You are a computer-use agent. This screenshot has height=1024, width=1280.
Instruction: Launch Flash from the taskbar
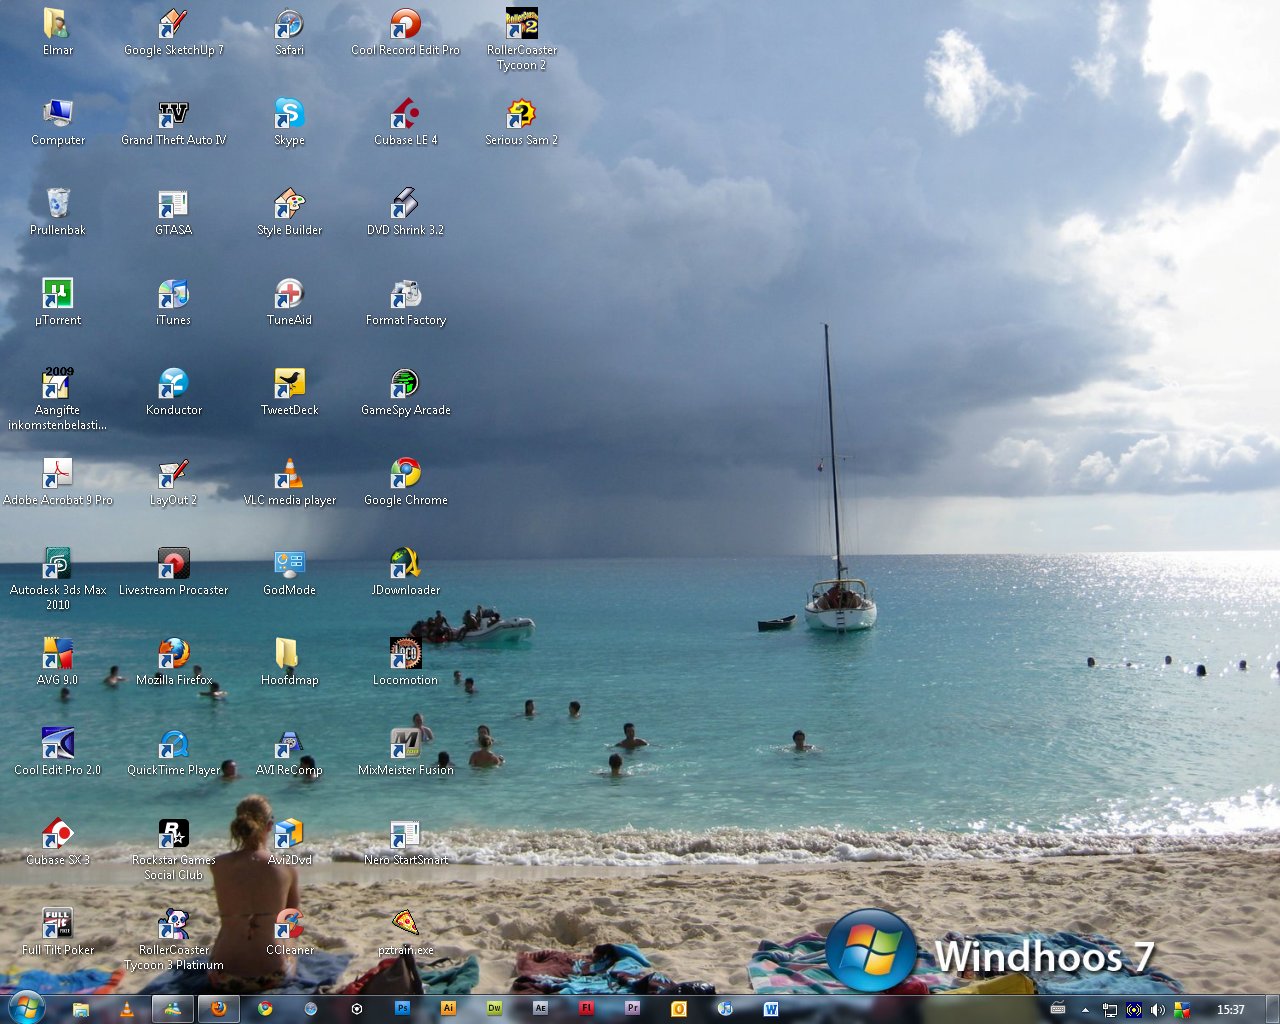tap(586, 1009)
